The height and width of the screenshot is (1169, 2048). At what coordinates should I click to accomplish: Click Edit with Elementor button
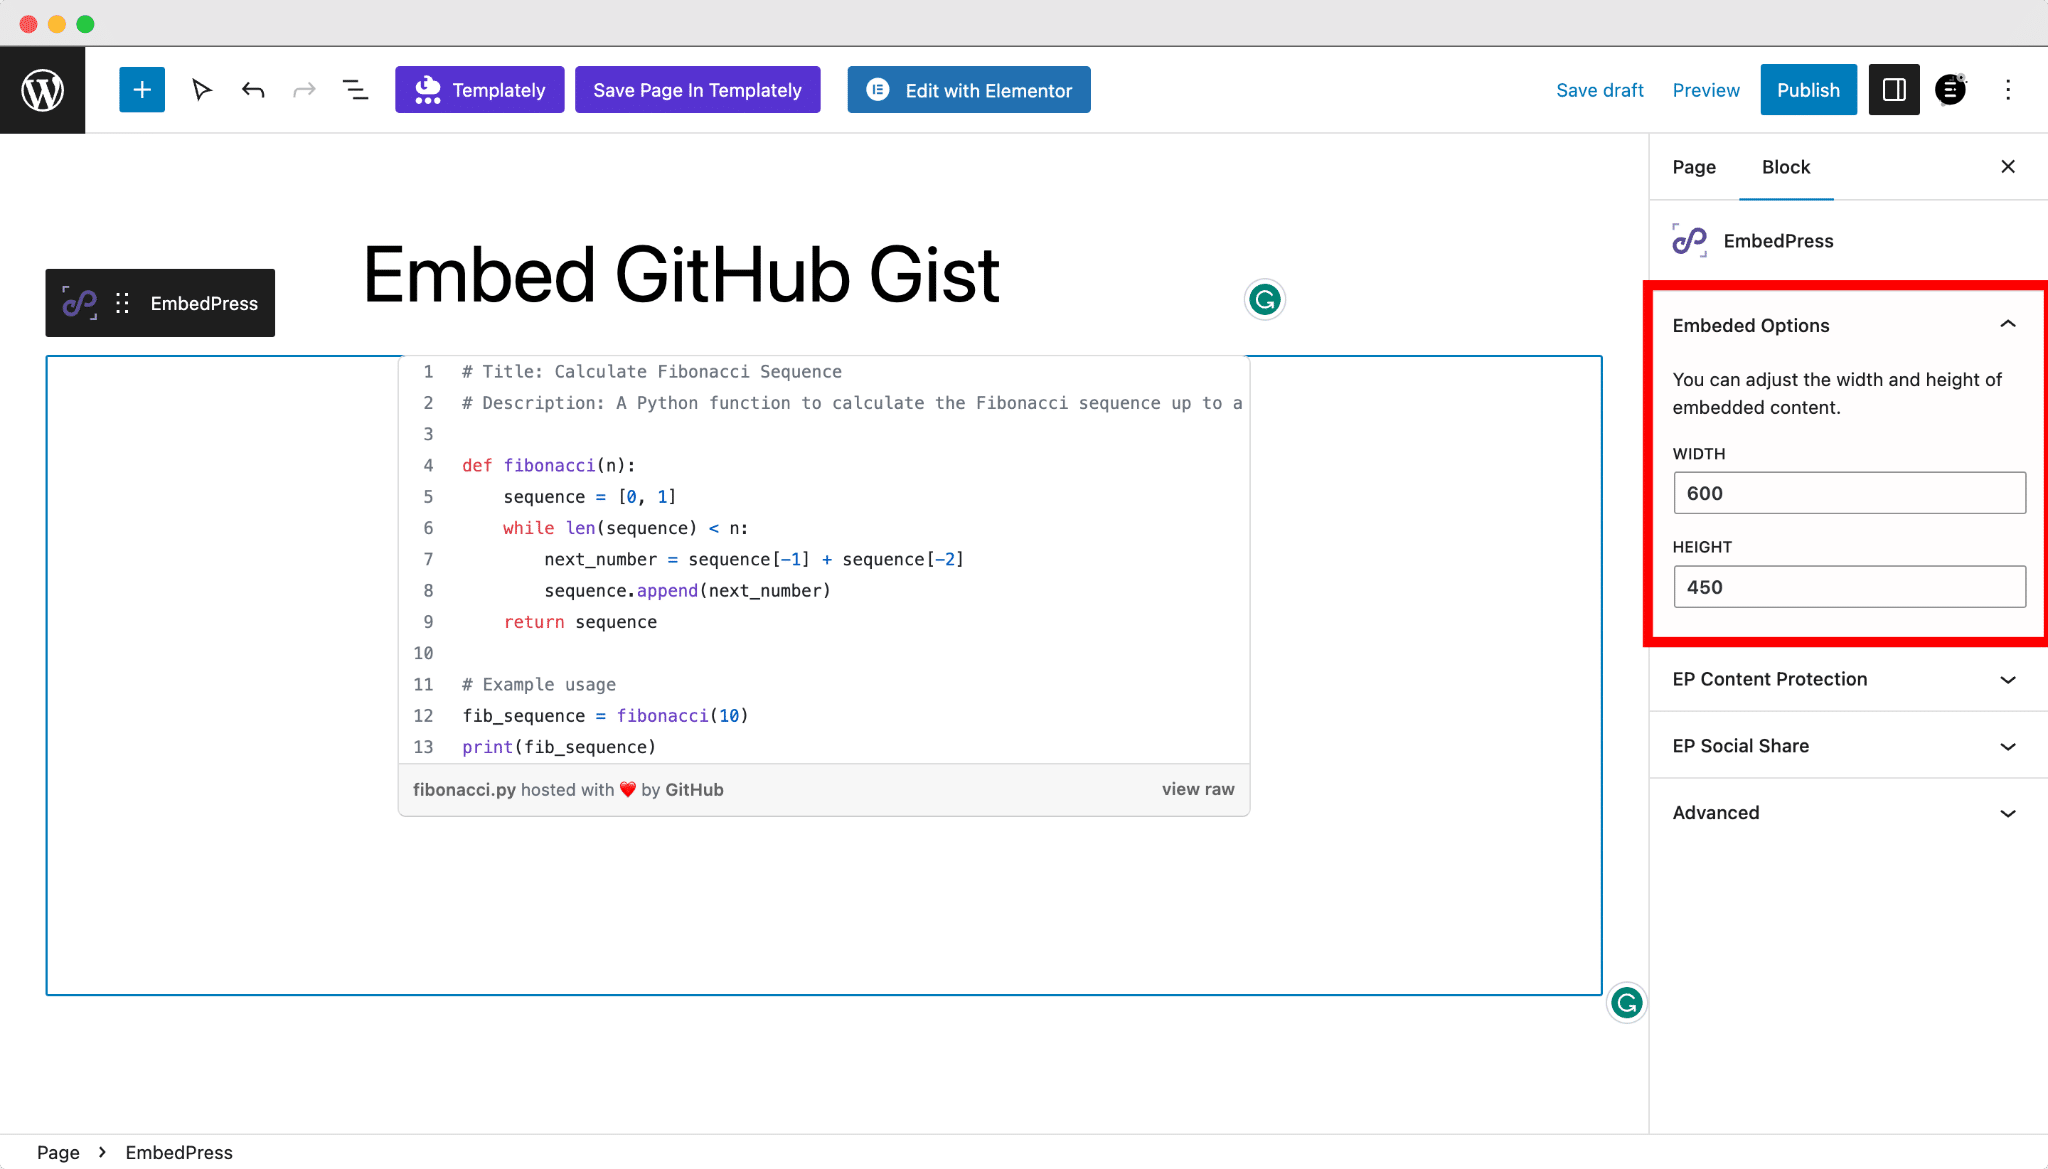click(969, 90)
